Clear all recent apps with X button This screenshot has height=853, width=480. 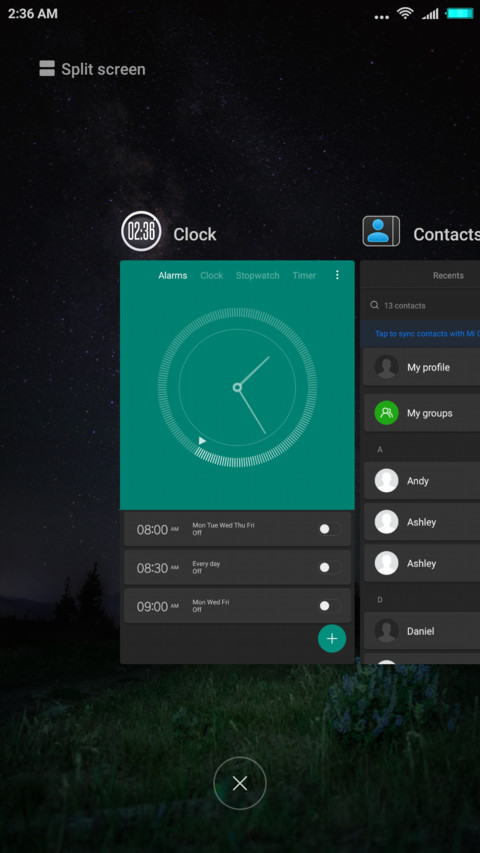[240, 783]
